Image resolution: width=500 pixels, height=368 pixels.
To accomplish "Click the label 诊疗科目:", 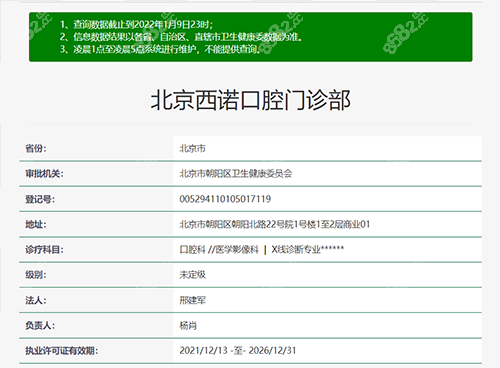I will coord(44,250).
